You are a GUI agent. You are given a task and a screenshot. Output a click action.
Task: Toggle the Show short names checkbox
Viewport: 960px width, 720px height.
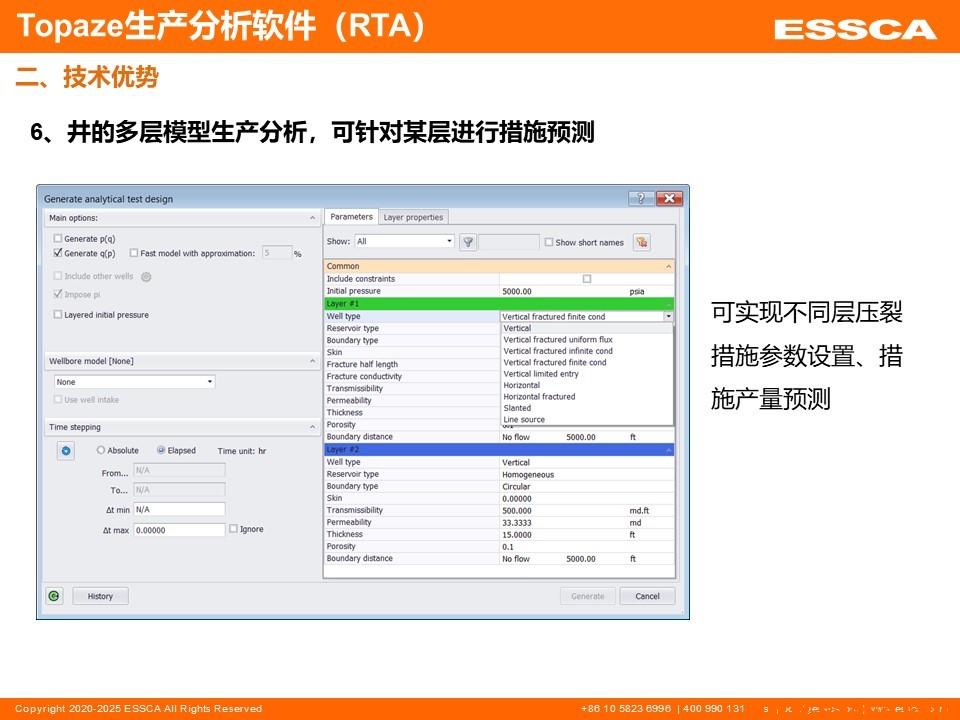tap(548, 242)
